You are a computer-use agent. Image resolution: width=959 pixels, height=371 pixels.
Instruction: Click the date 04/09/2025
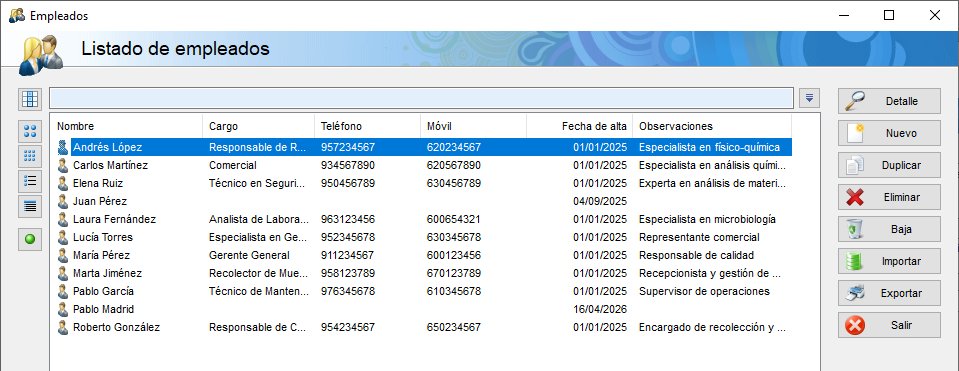[x=600, y=201]
